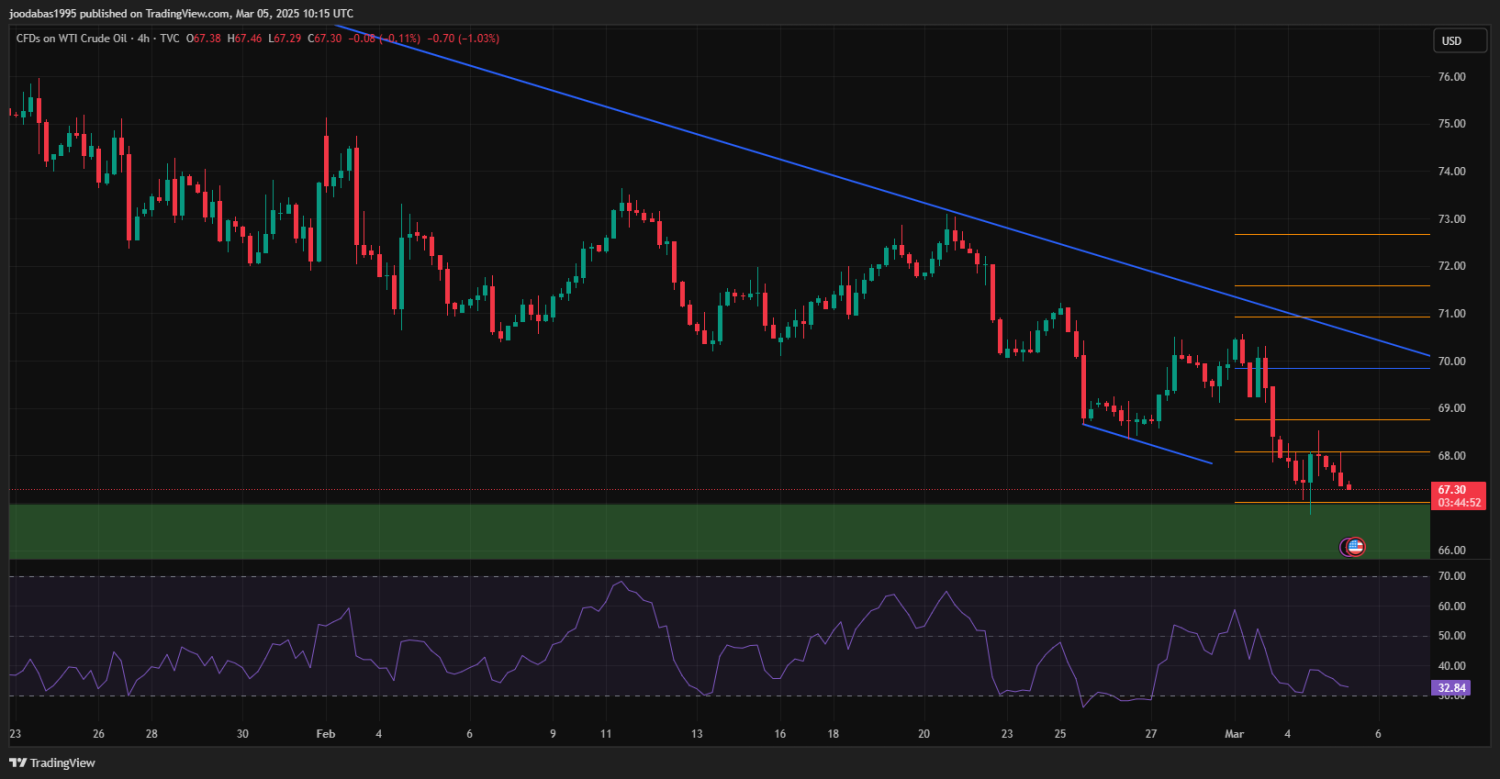Click the low value L67.29
1500x779 pixels.
pyautogui.click(x=285, y=38)
